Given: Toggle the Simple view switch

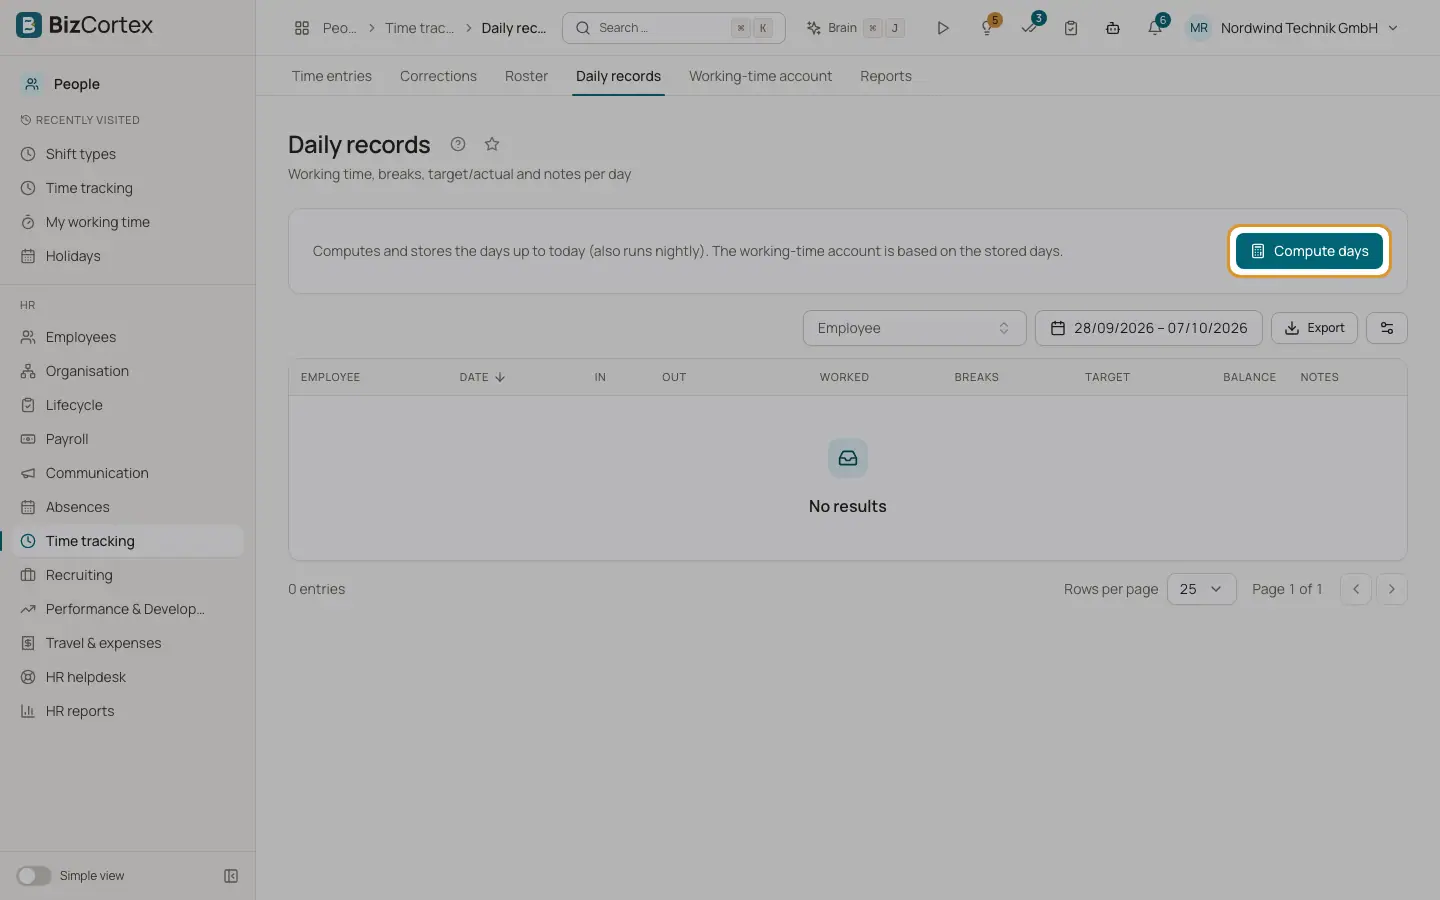Looking at the screenshot, I should click(x=33, y=876).
